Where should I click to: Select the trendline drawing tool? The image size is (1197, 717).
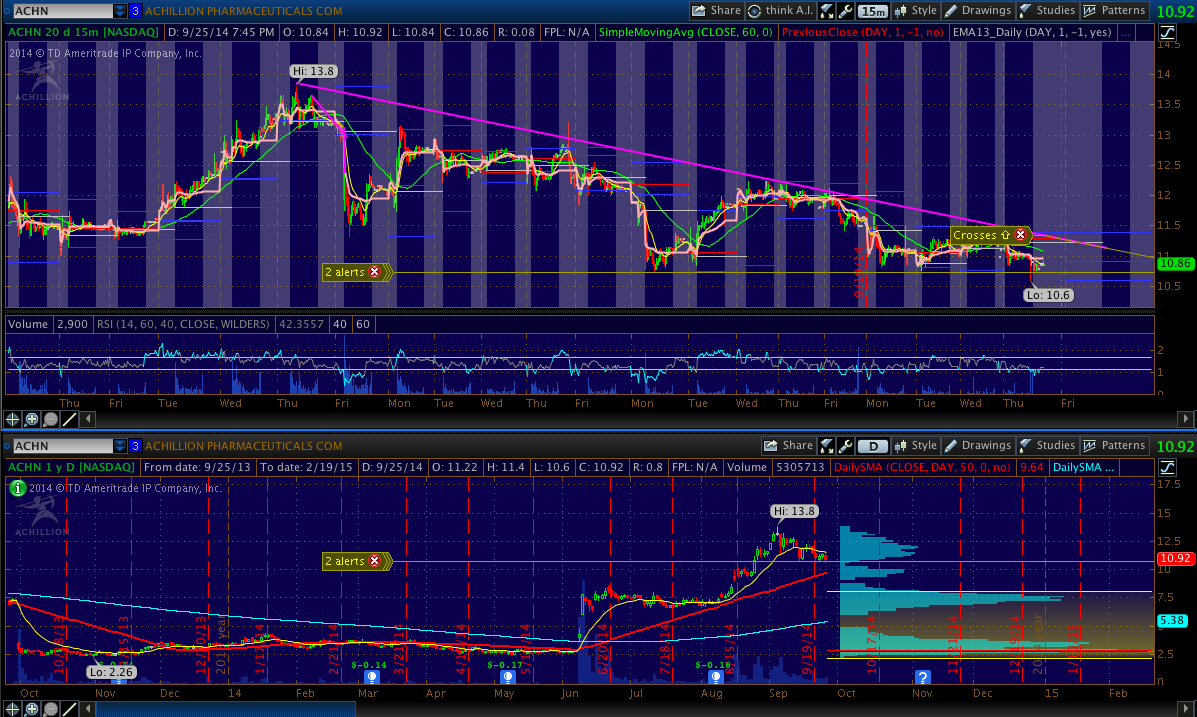[70, 419]
